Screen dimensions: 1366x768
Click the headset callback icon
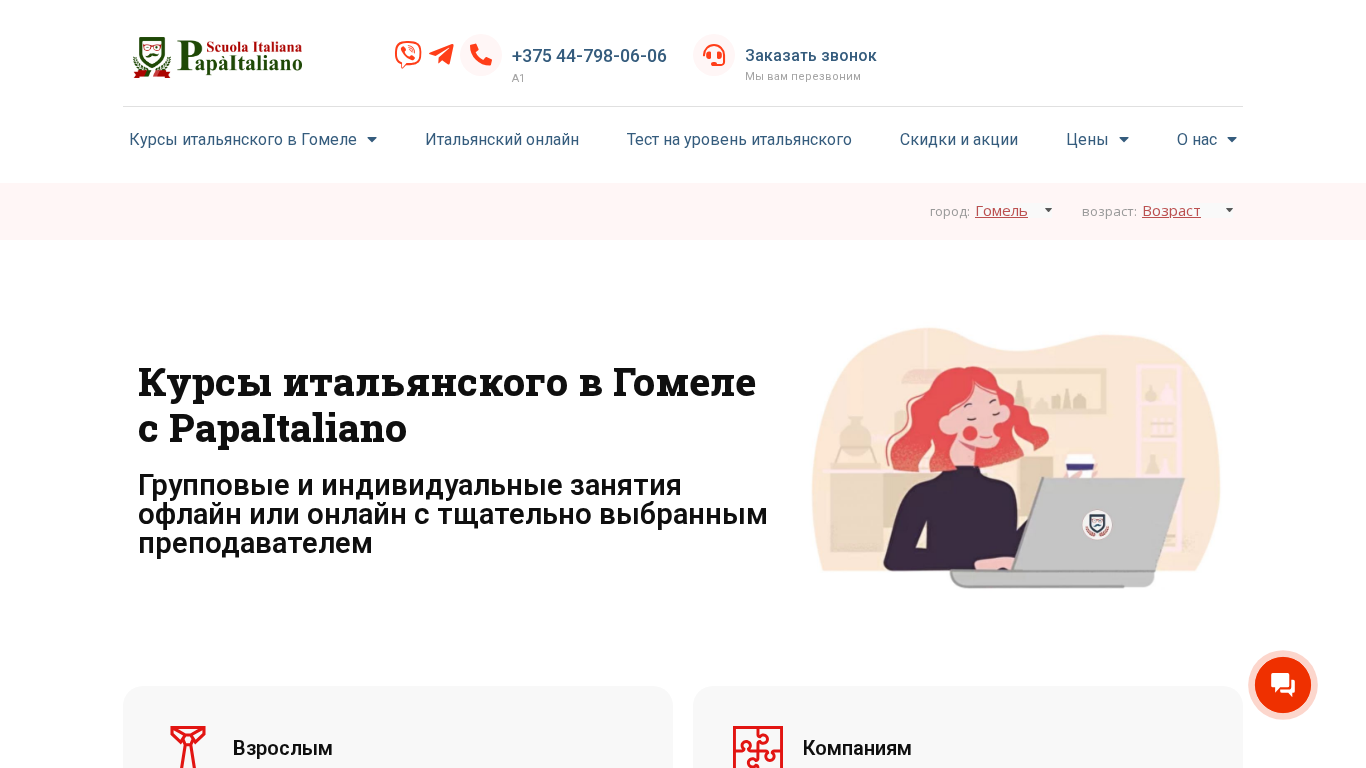(x=714, y=55)
